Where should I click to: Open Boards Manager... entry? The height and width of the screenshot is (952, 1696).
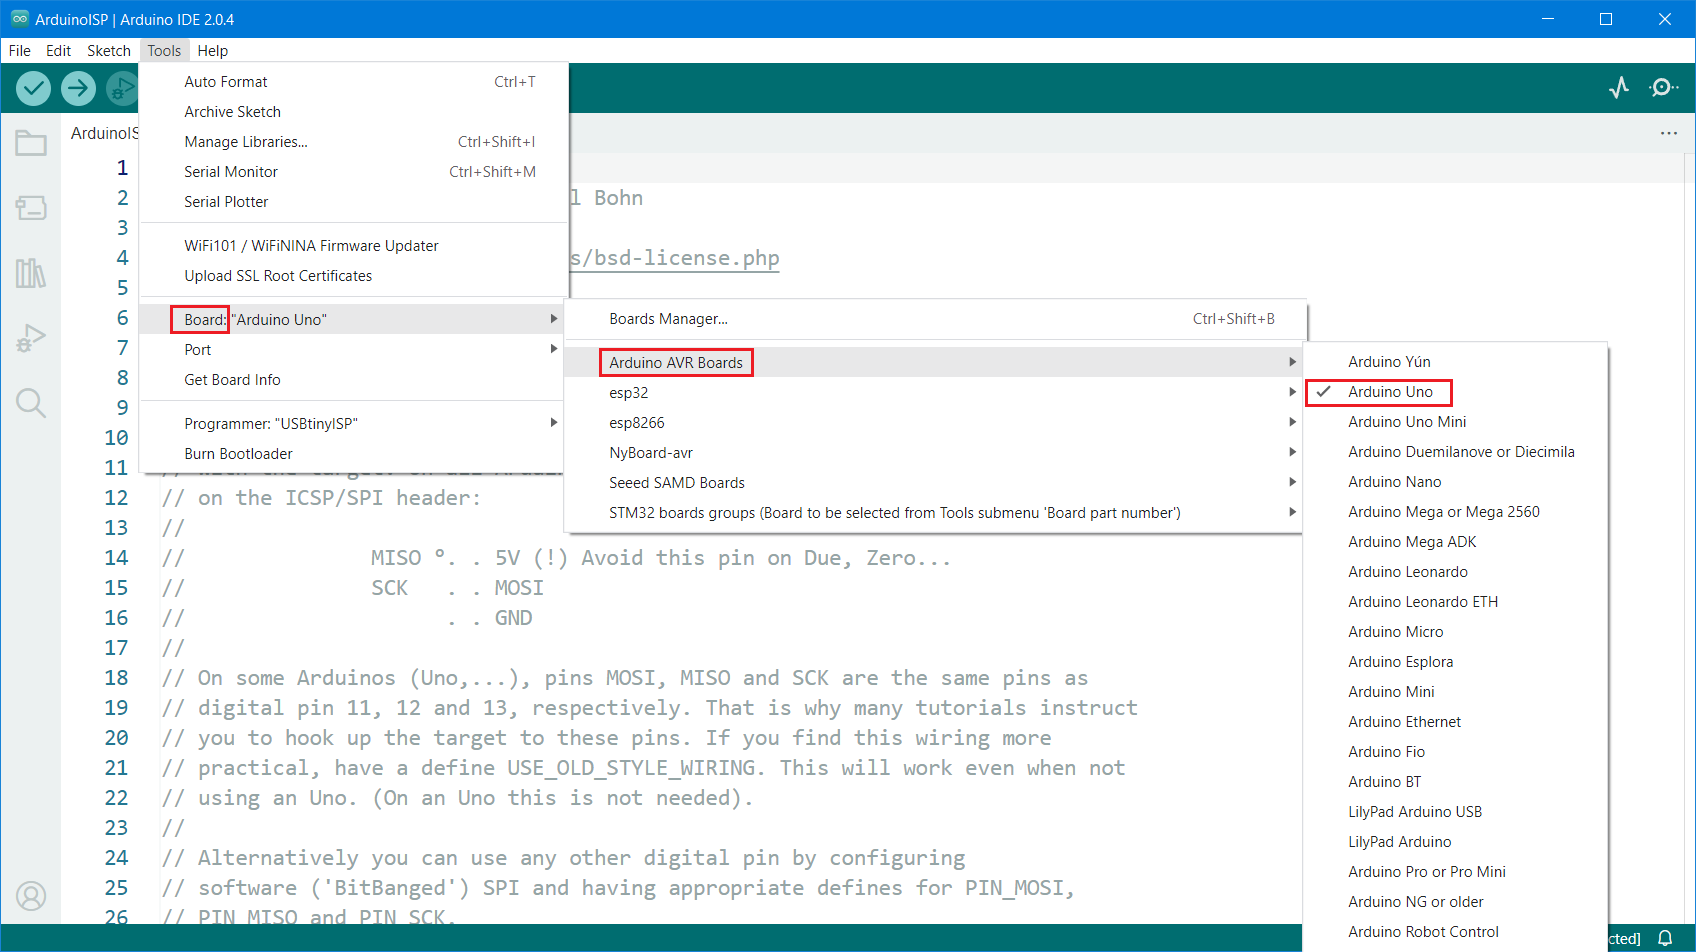point(668,319)
